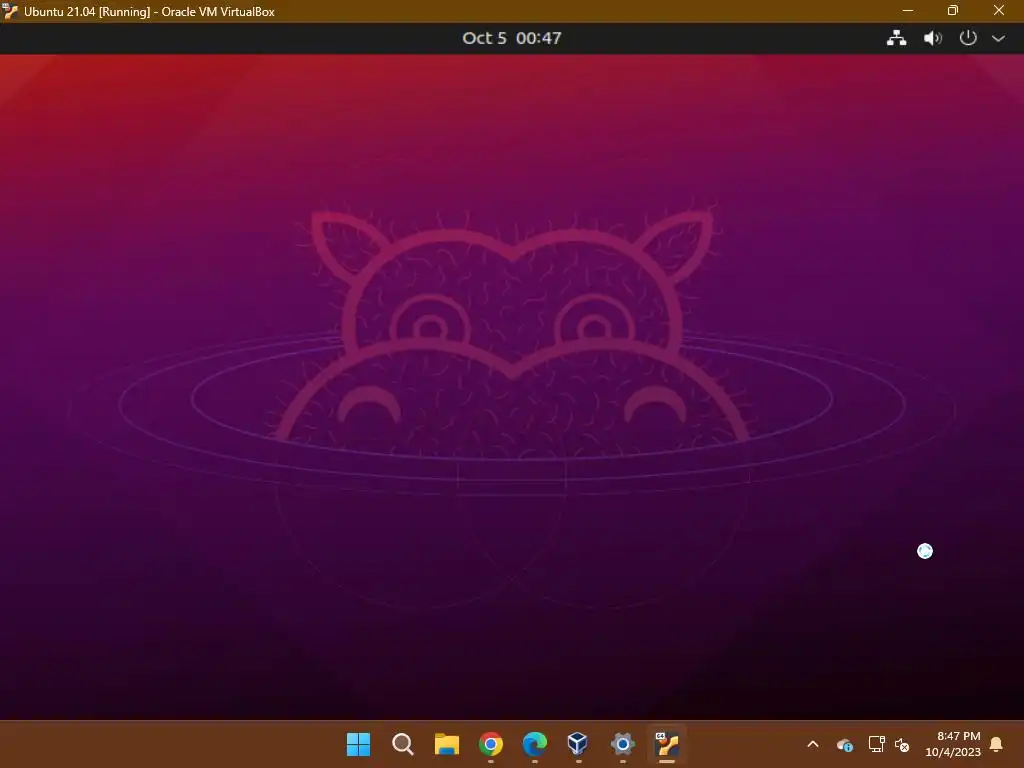This screenshot has height=768, width=1024.
Task: Restore down the VirtualBox window
Action: (953, 10)
